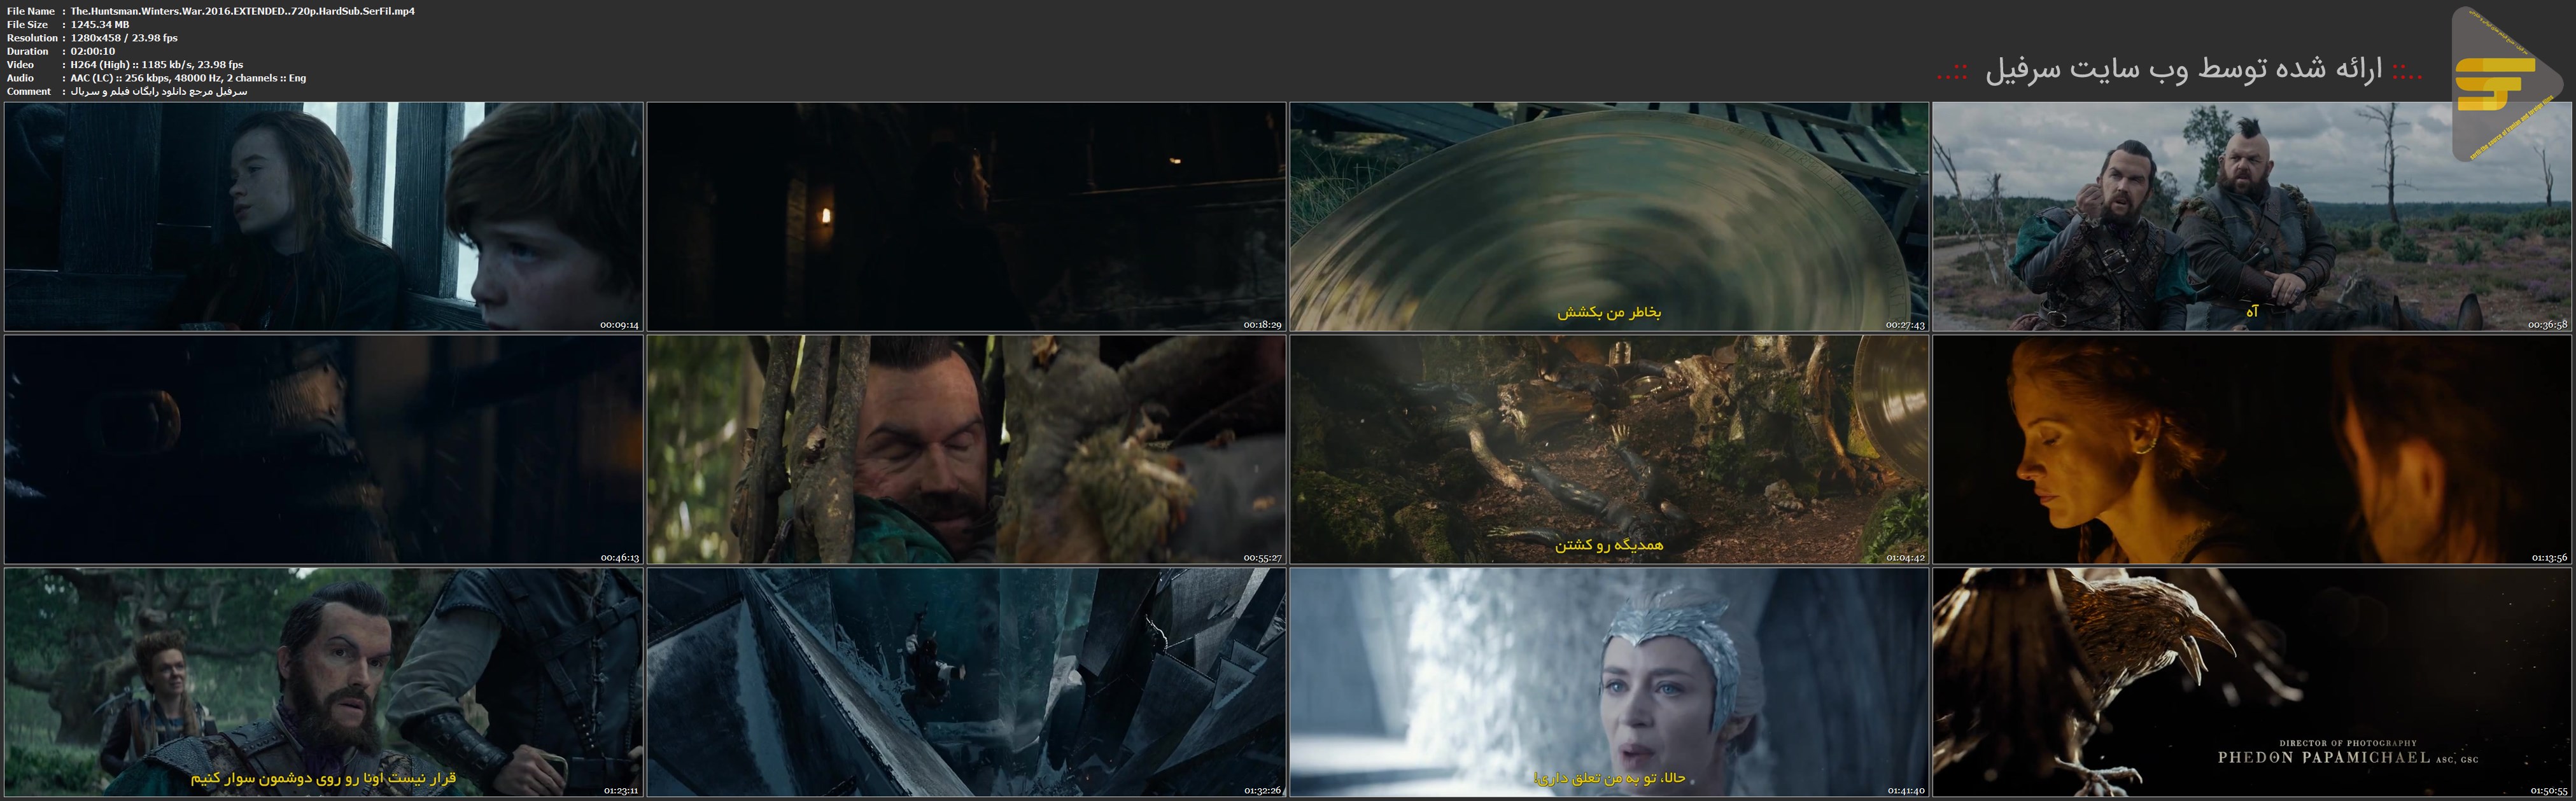Click the File Size value 1245.34 MB

(100, 24)
